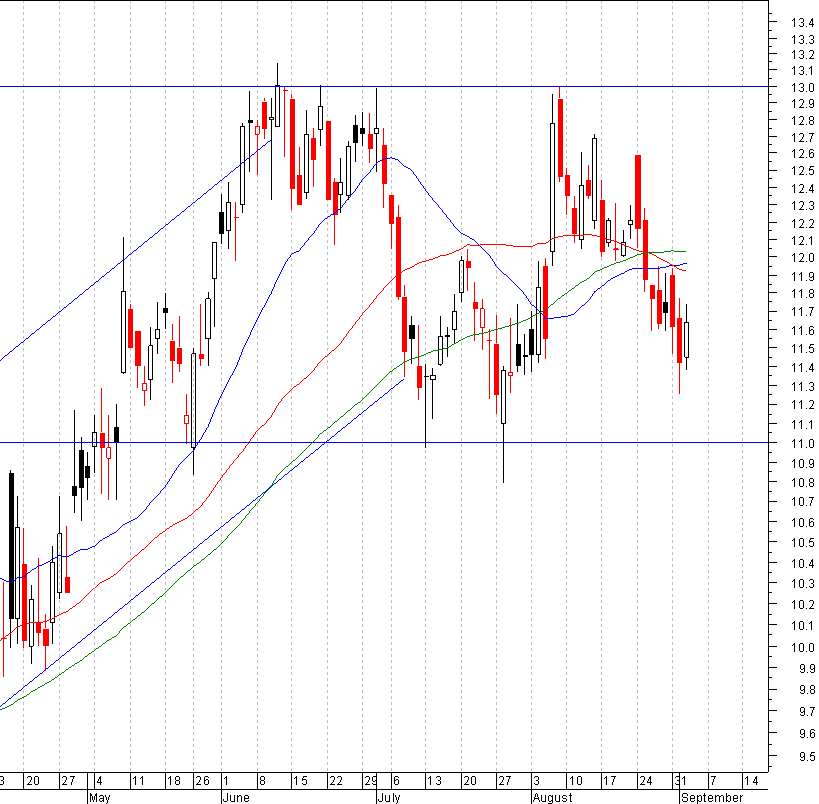The image size is (819, 804).
Task: Click the 9.5 price axis label
Action: click(806, 756)
